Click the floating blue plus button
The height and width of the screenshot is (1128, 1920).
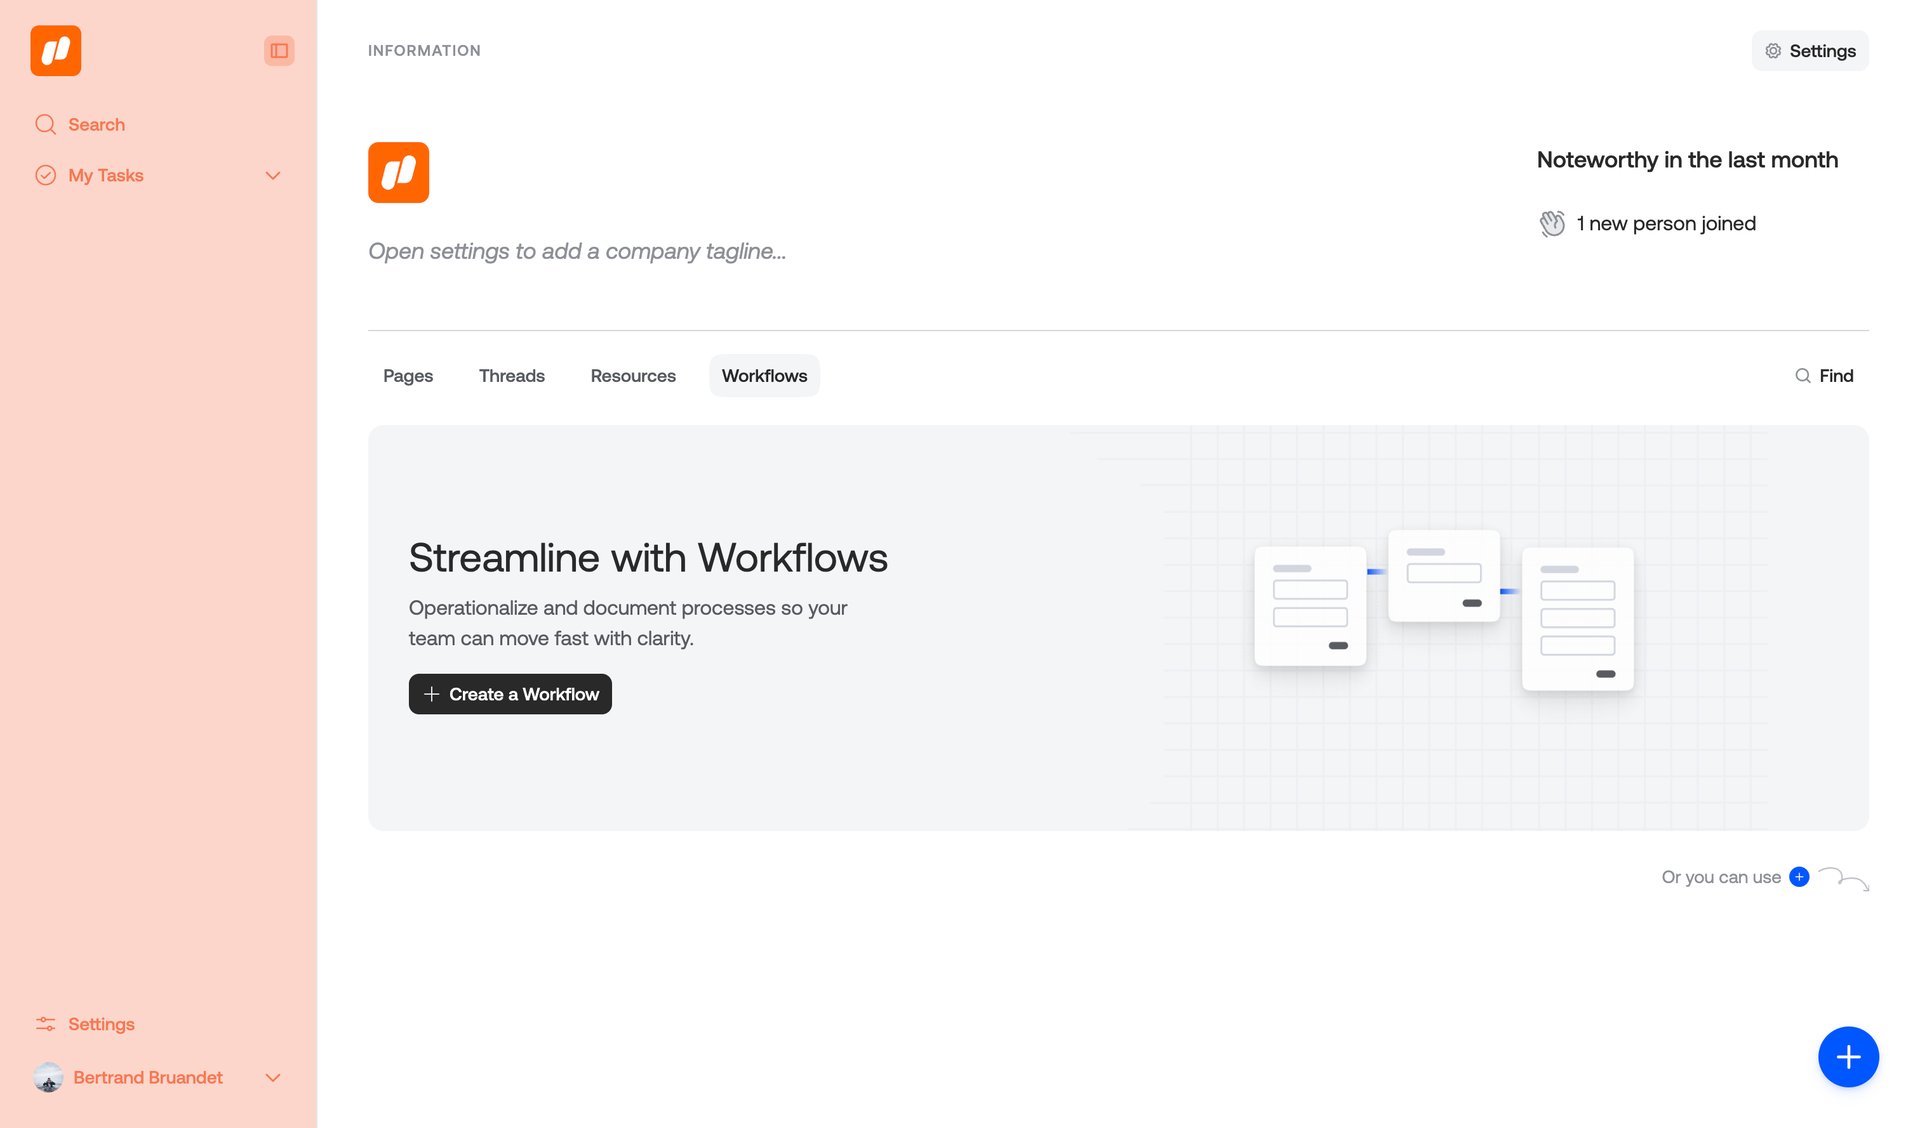[1848, 1057]
